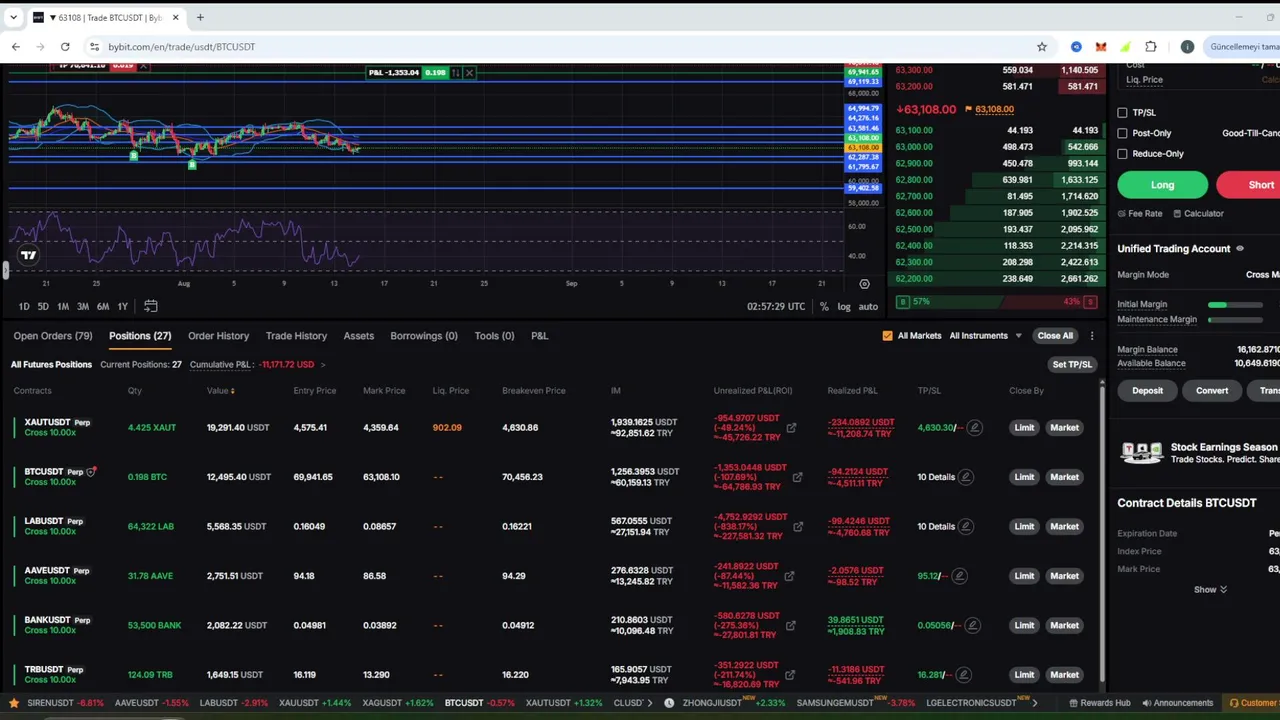Click the positions table vertical scrollbar

pyautogui.click(x=1103, y=530)
